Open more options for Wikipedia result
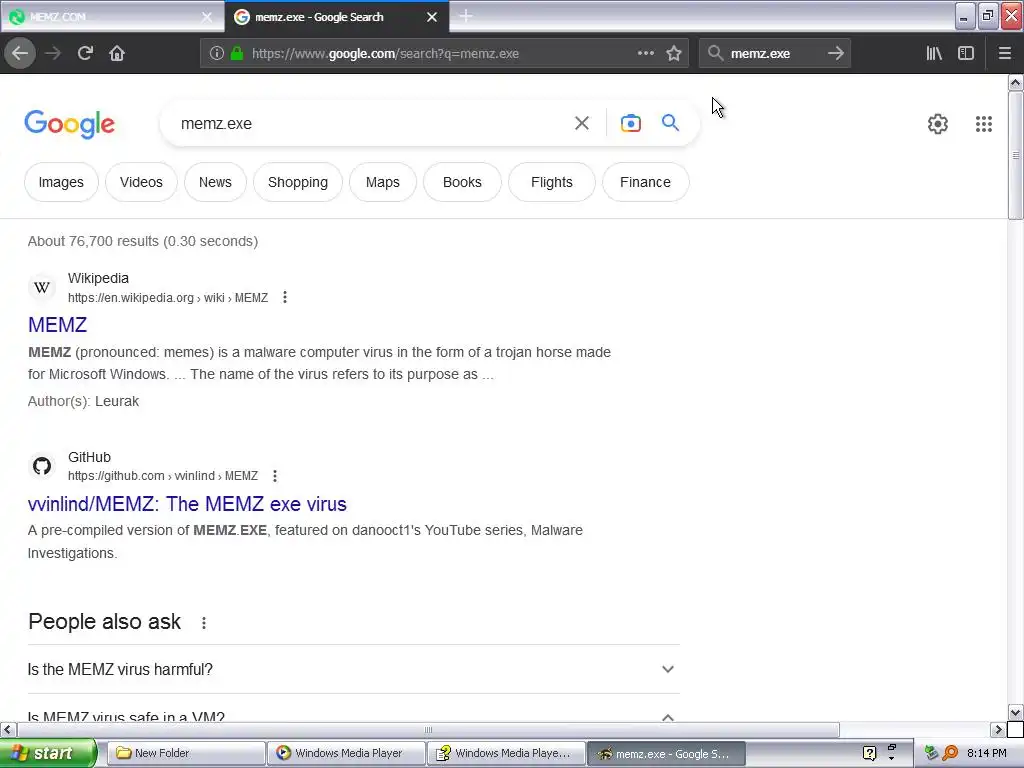Viewport: 1024px width, 768px height. click(x=285, y=298)
